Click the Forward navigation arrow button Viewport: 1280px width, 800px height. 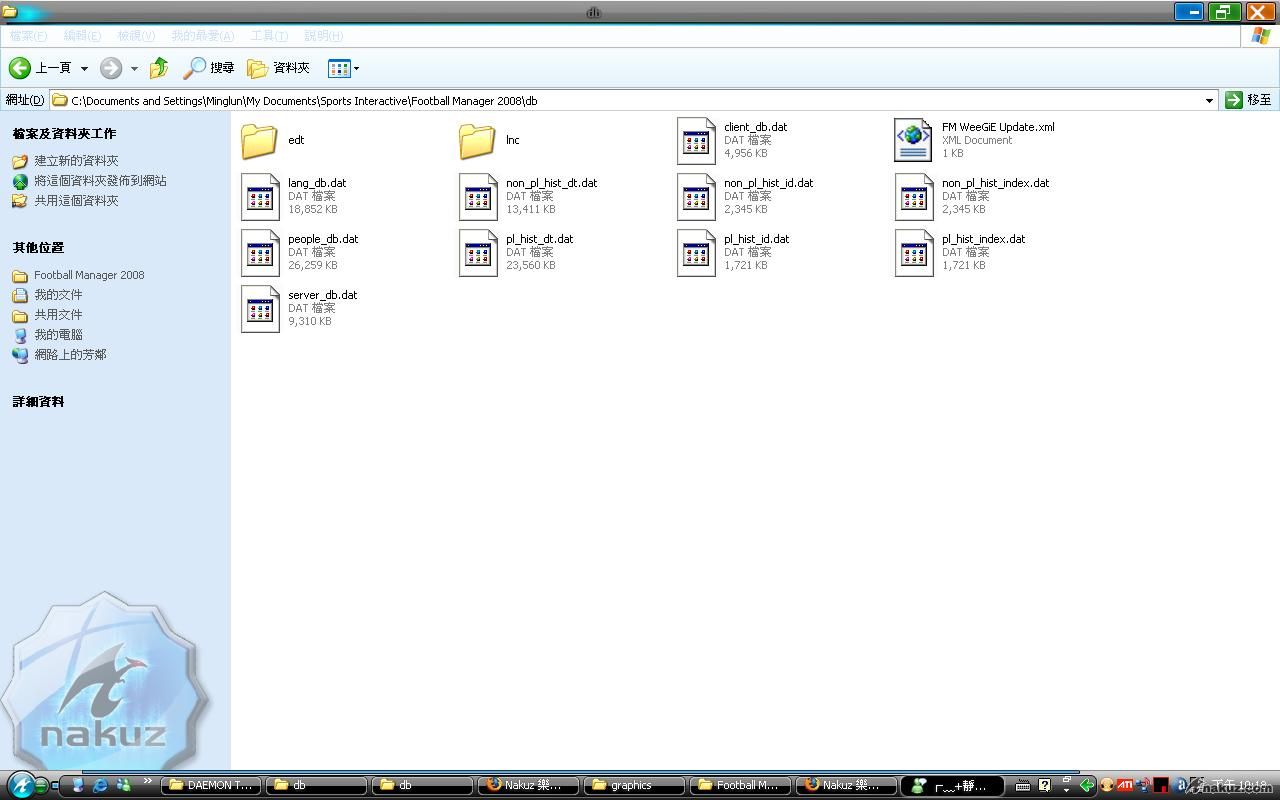pos(111,68)
